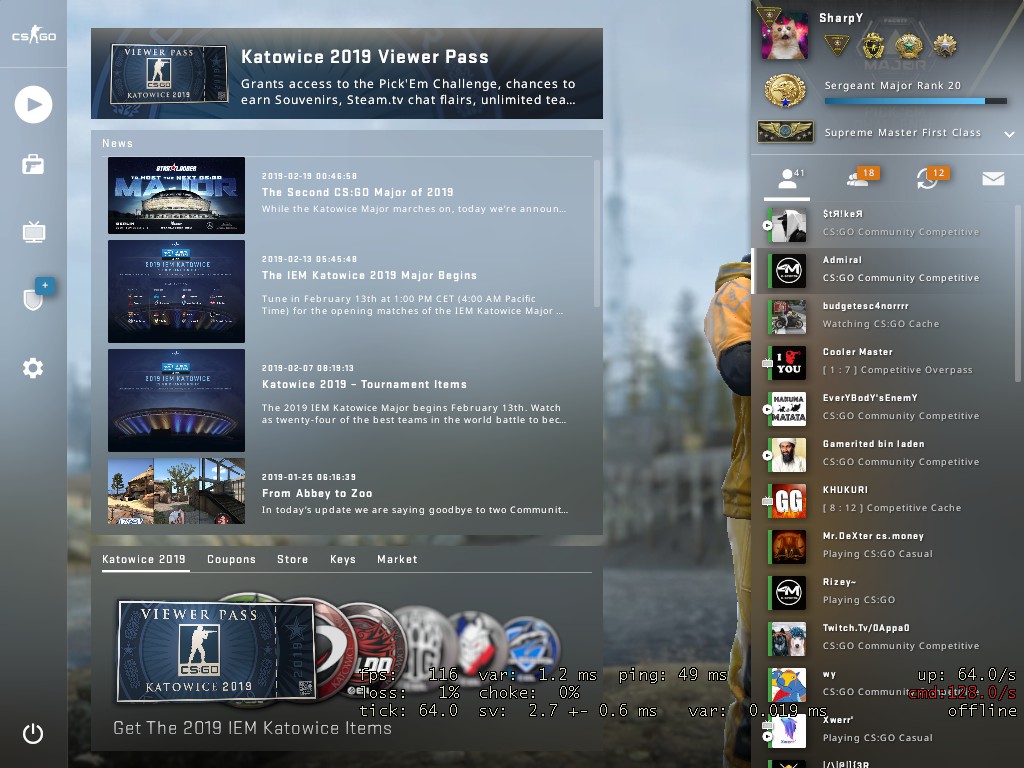Click the news panel scrollbar
1024x768 pixels.
[596, 233]
